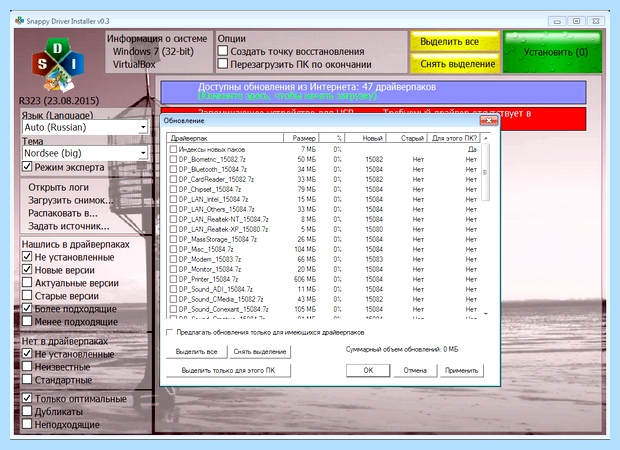This screenshot has height=450, width=620.
Task: Check the DP_Chipset_15084.7z driverpack
Action: click(173, 189)
